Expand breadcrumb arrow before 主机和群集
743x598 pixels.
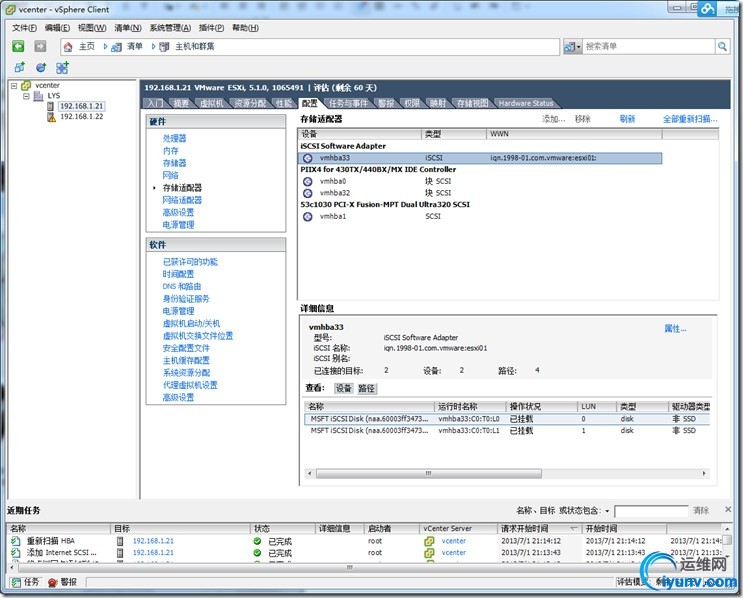[154, 46]
